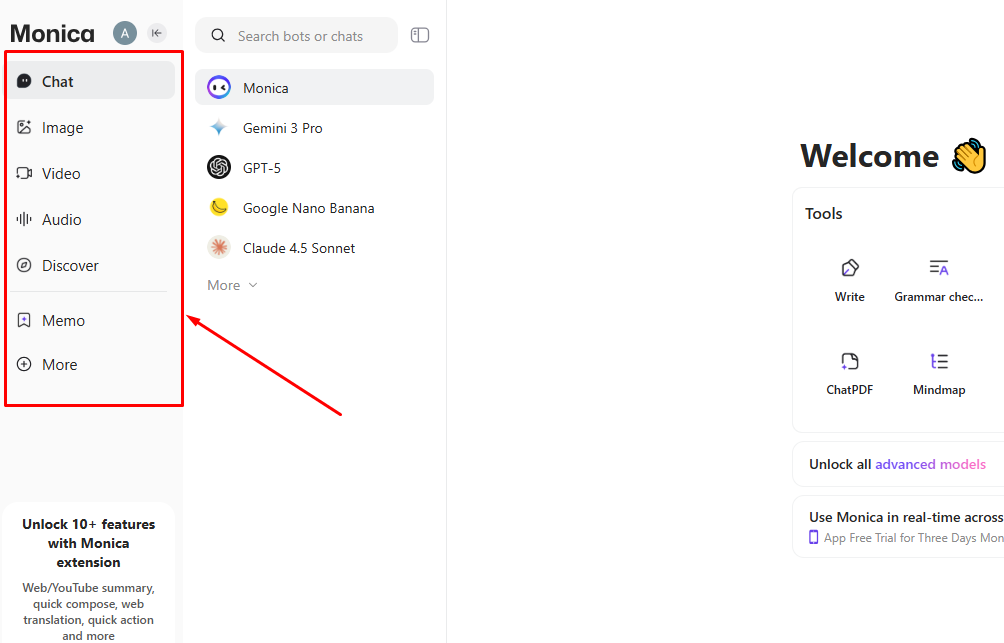Open the Grammar check tool icon

939,268
